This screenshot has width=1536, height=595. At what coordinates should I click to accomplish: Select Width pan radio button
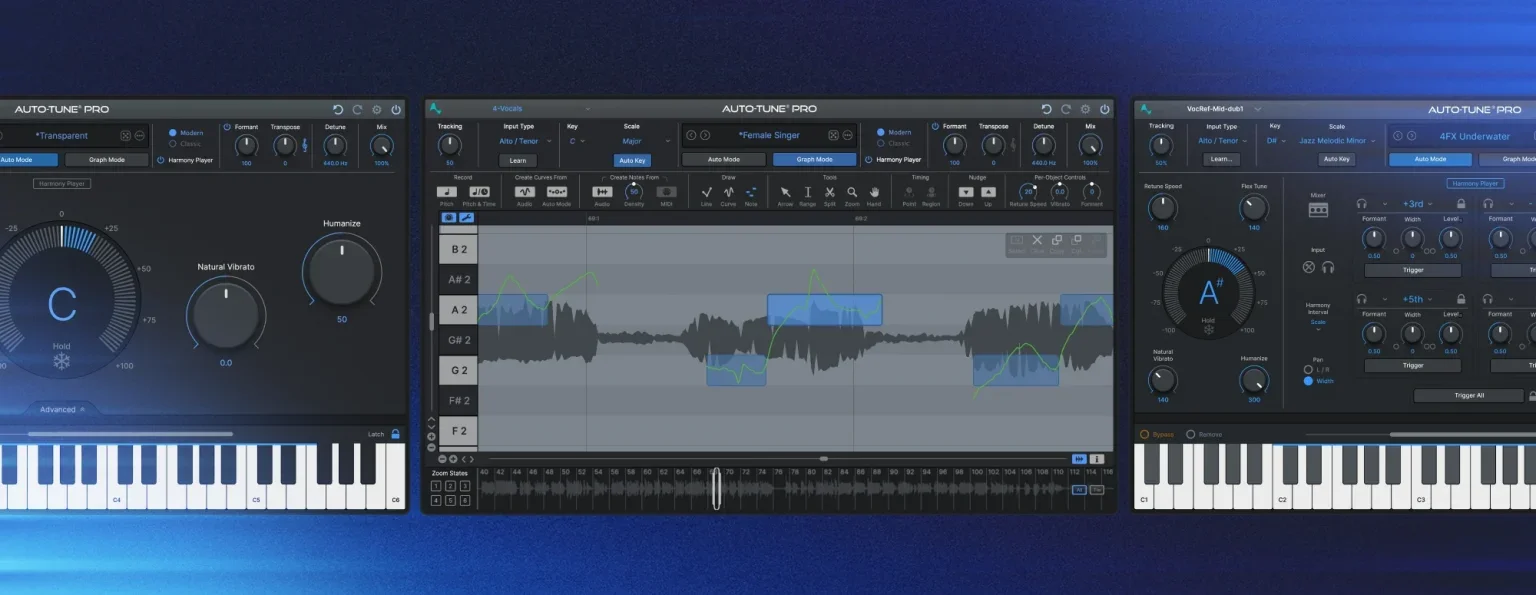[x=1308, y=381]
